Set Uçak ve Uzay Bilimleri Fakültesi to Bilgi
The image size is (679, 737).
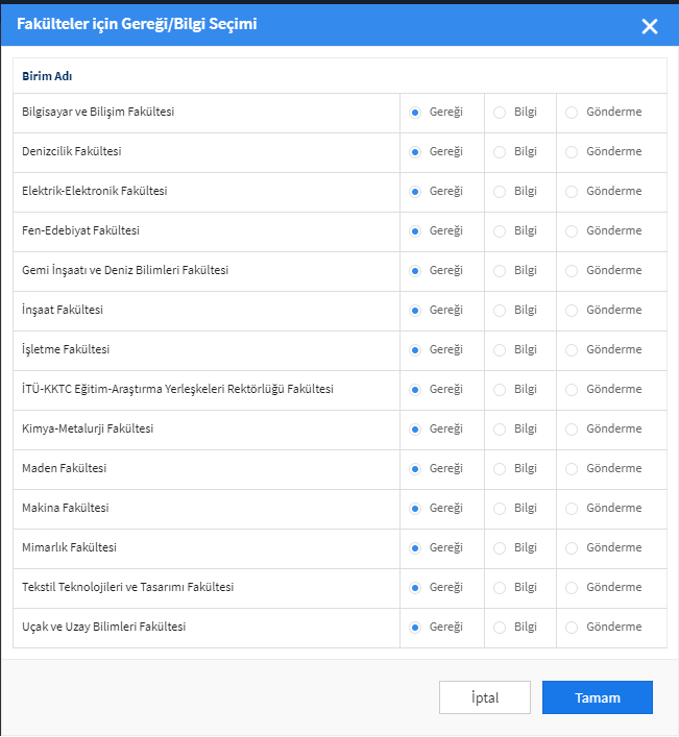(x=499, y=627)
